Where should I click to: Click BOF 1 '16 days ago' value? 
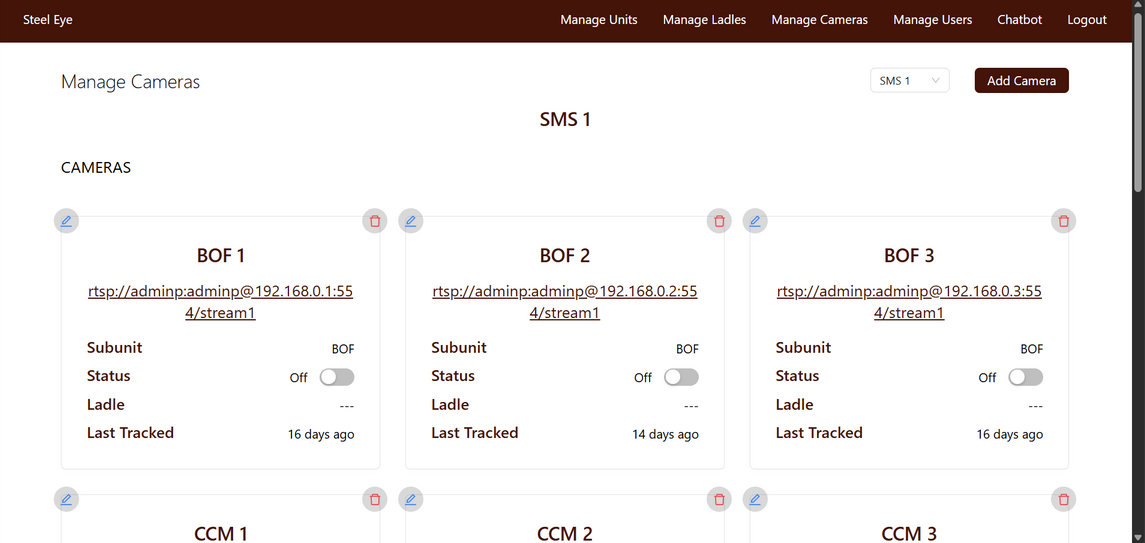[321, 434]
